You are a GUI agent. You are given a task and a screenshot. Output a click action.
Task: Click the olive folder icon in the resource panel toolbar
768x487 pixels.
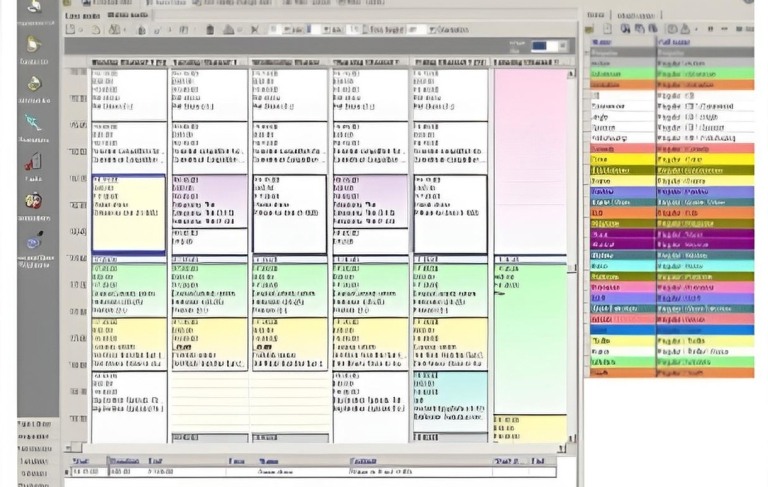click(590, 29)
